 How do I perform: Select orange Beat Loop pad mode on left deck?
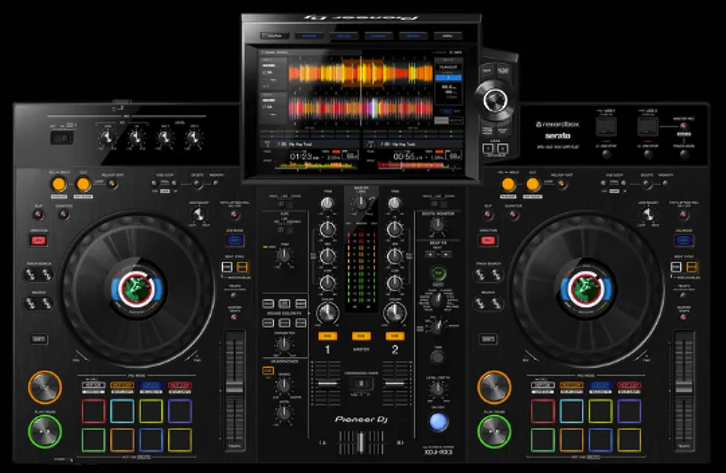pyautogui.click(x=122, y=385)
